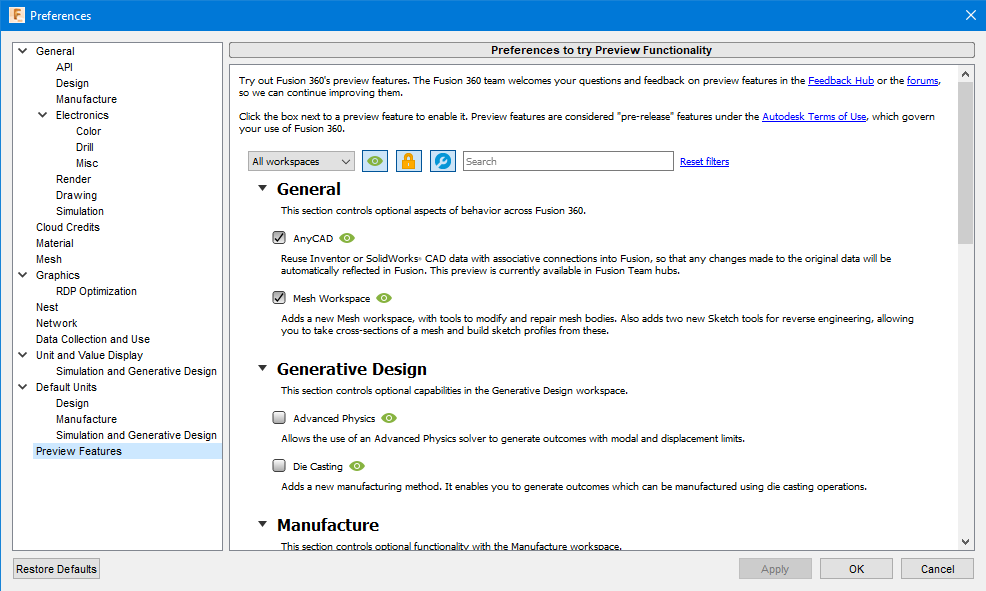Click the scrollbar up arrow
This screenshot has height=591, width=986.
(965, 74)
